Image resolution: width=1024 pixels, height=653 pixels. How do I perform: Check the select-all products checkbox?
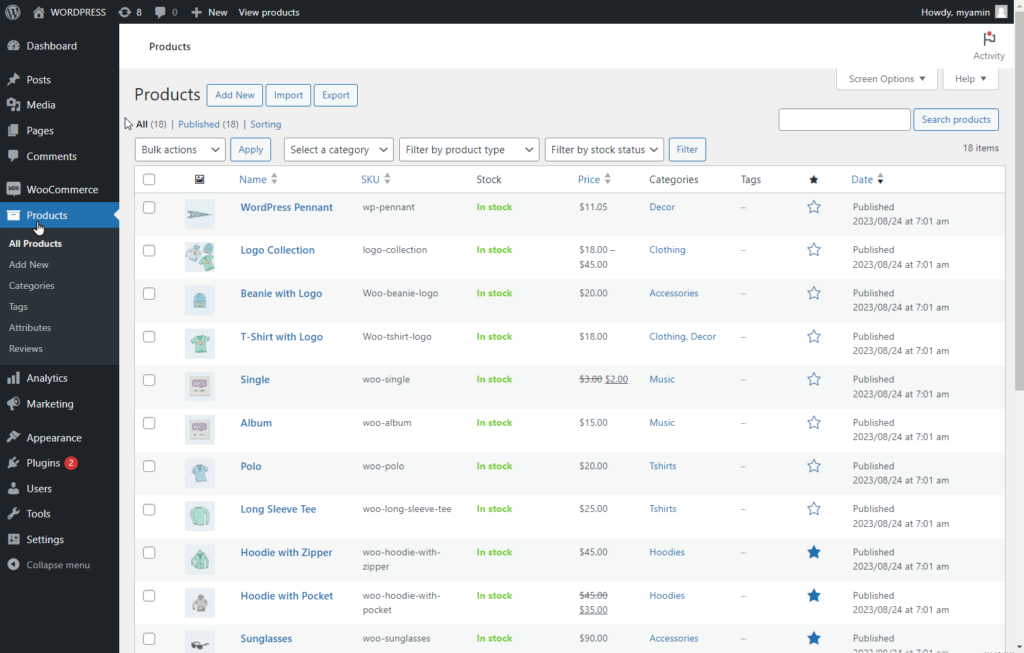[149, 179]
